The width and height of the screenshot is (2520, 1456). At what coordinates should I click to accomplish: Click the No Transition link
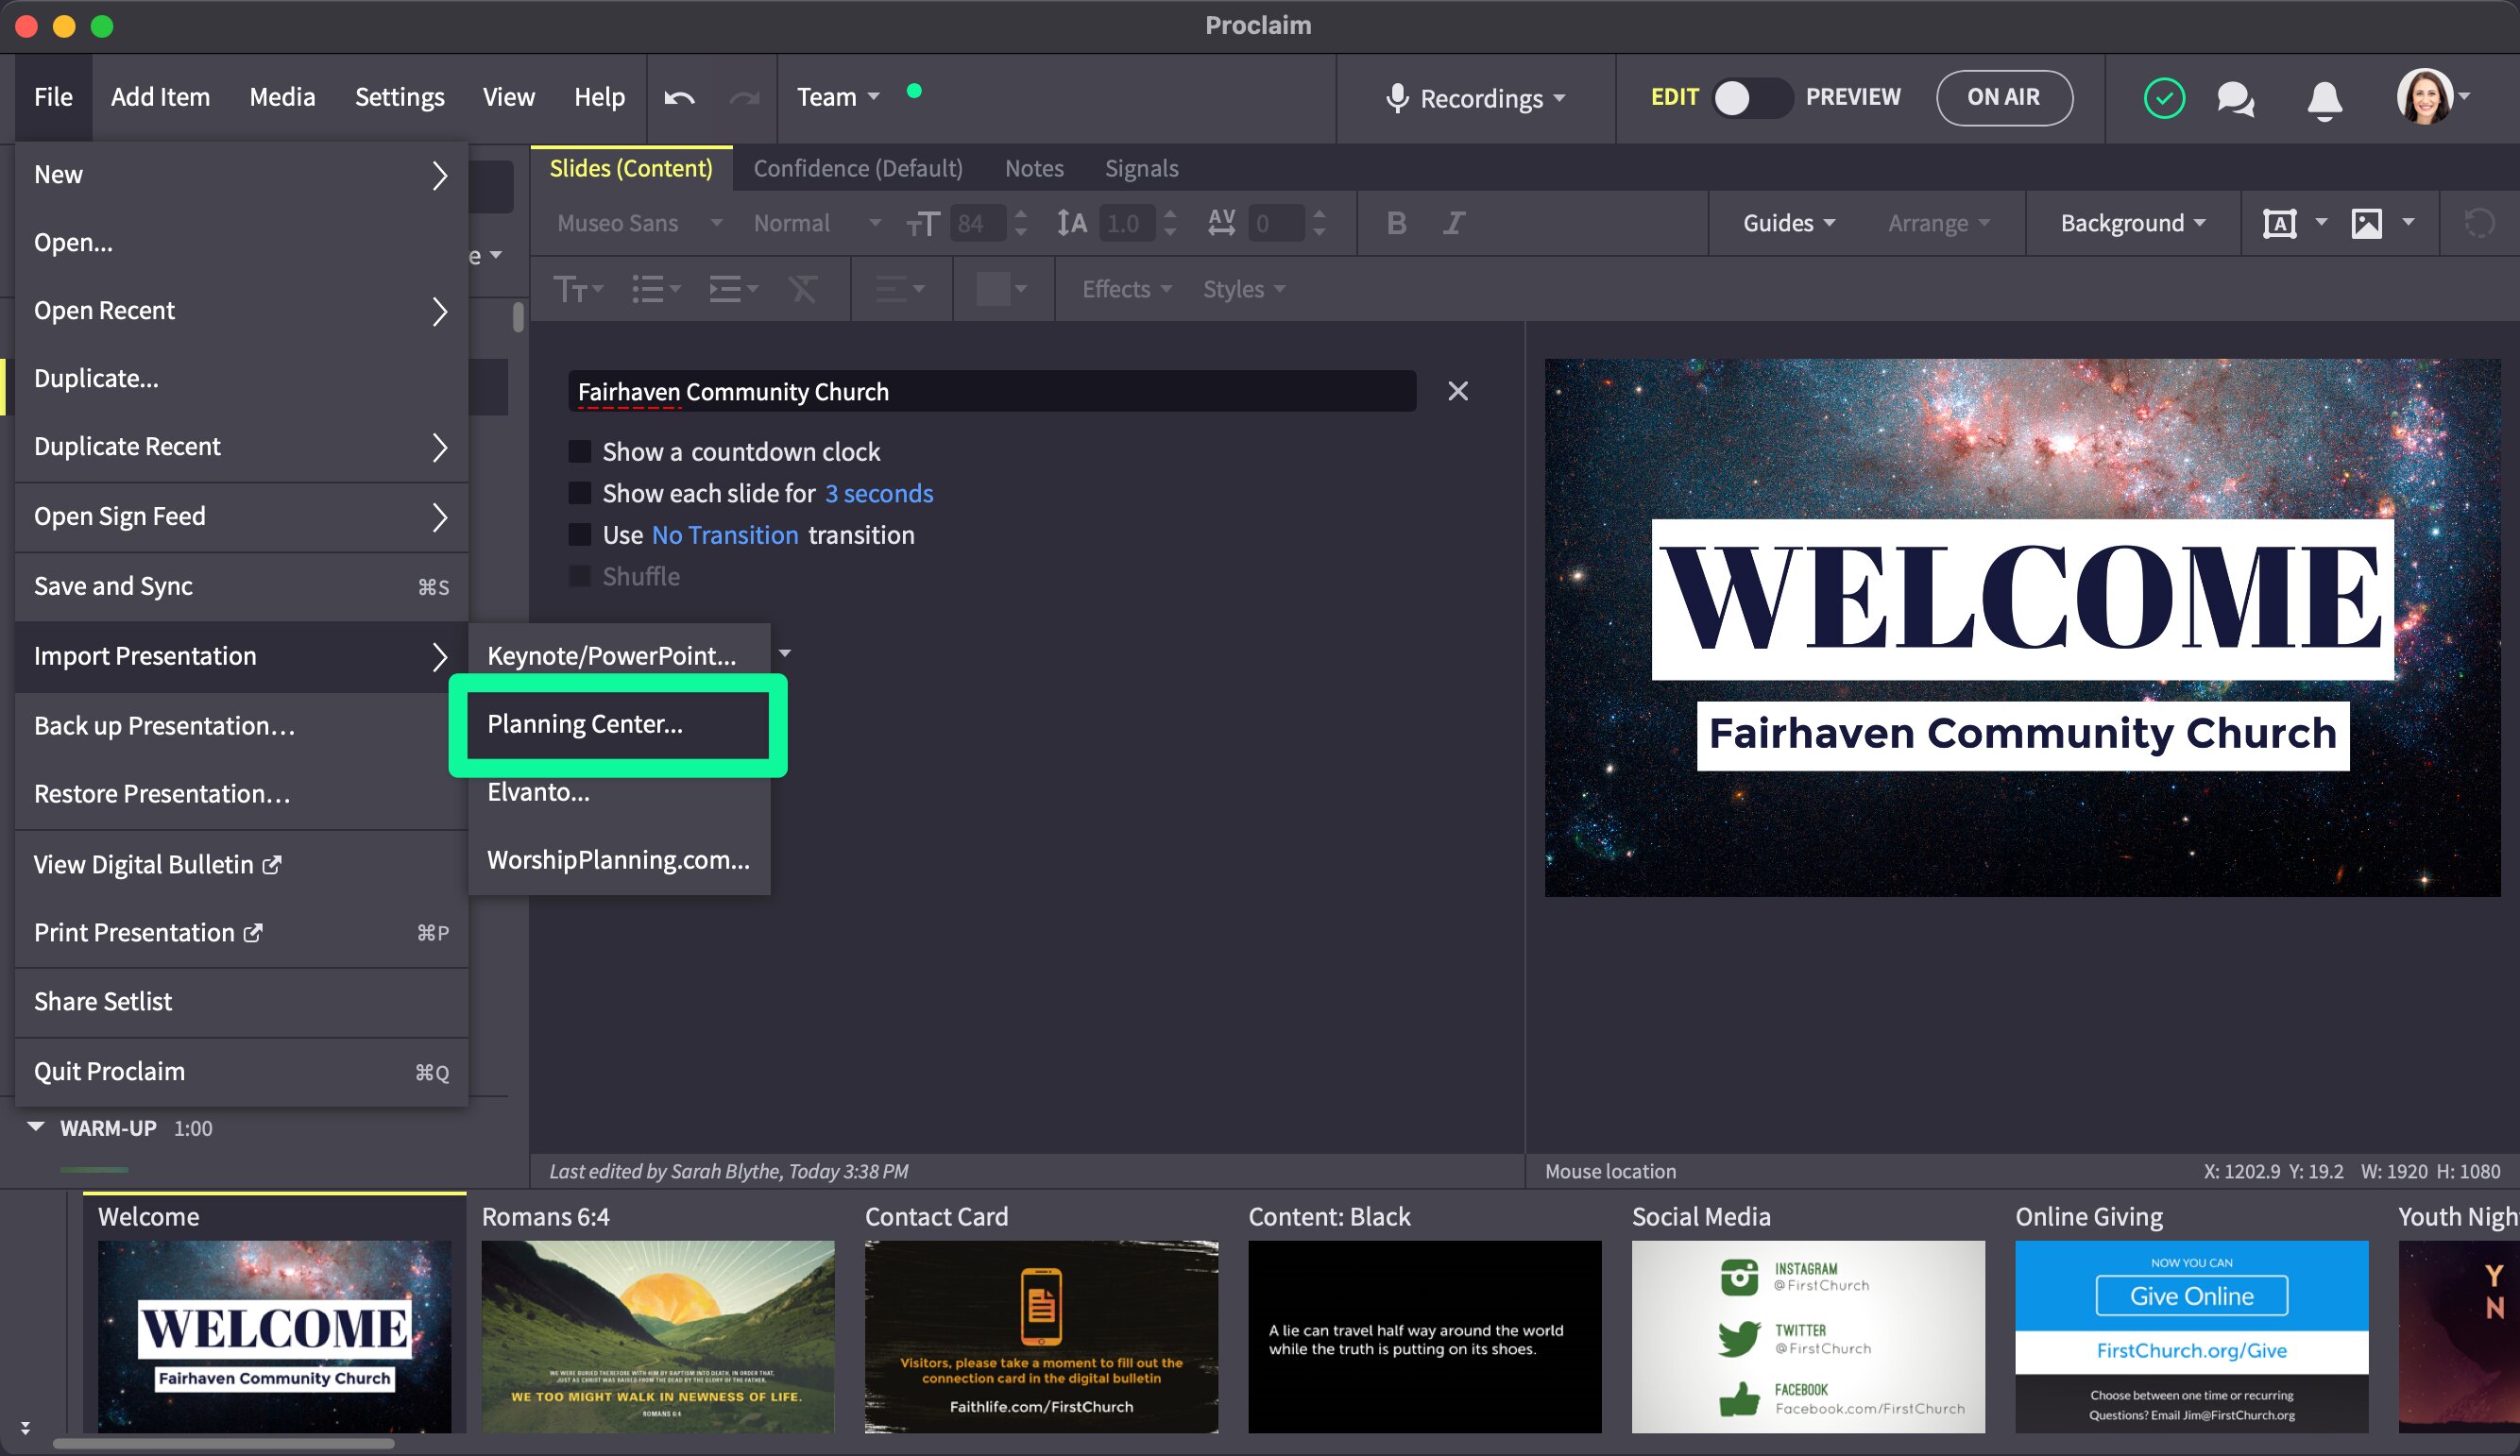point(725,535)
